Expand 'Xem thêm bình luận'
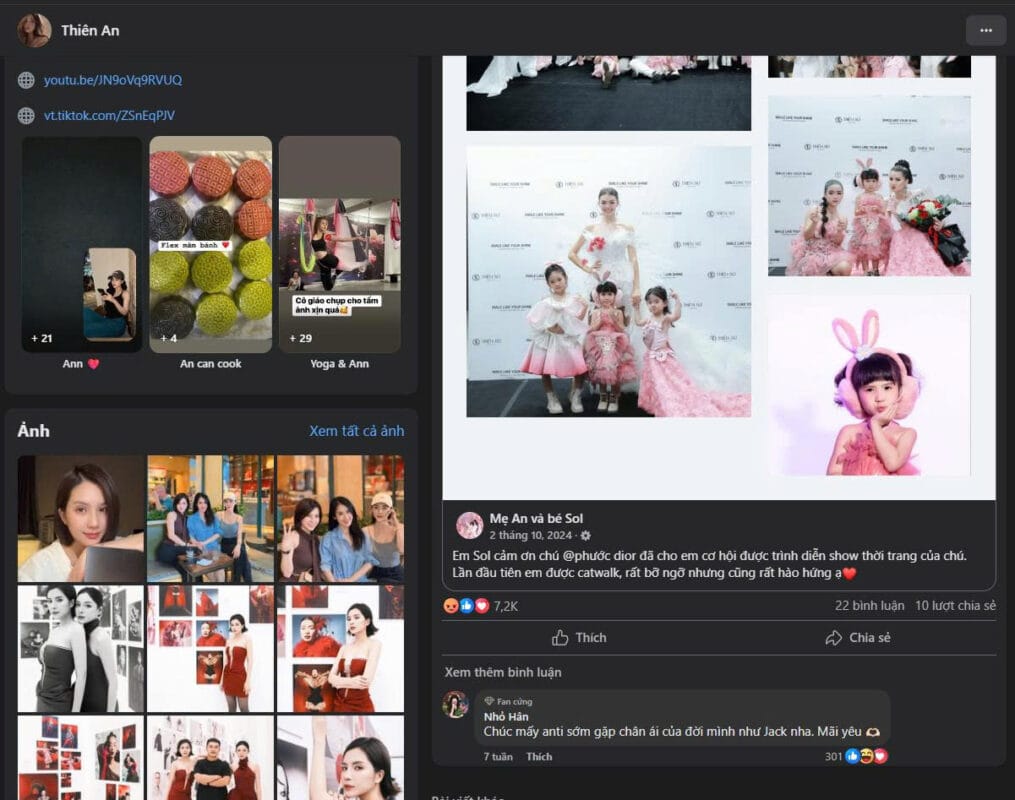 [x=503, y=672]
